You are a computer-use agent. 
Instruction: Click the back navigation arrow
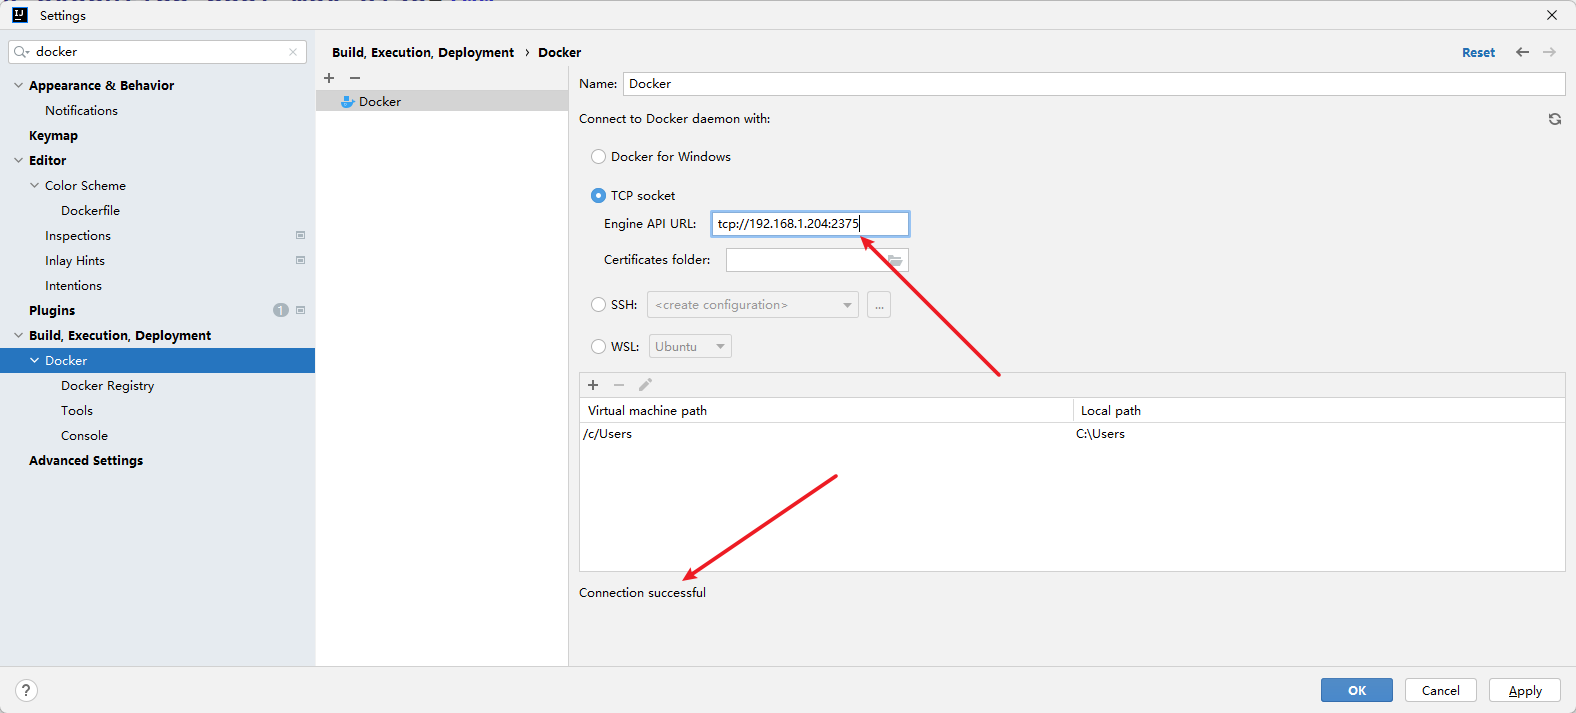(1522, 52)
